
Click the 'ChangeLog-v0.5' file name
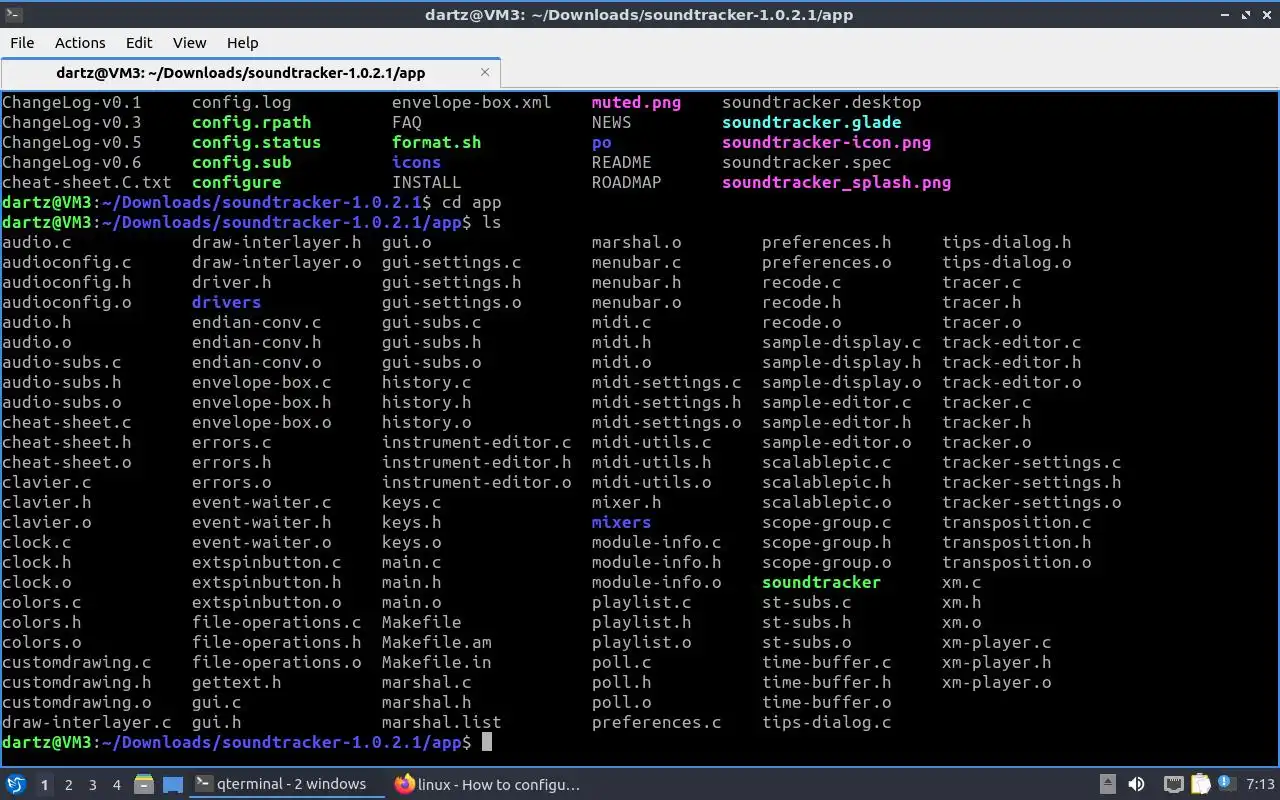point(72,142)
